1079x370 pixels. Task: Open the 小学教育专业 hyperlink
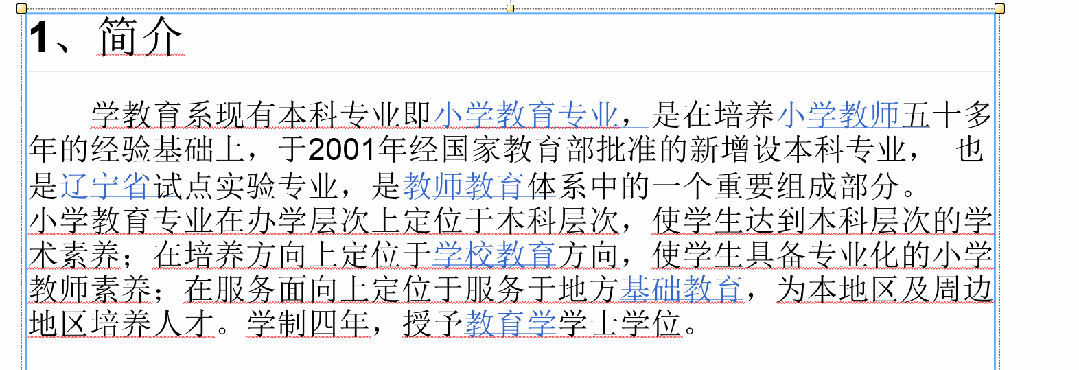pos(526,114)
